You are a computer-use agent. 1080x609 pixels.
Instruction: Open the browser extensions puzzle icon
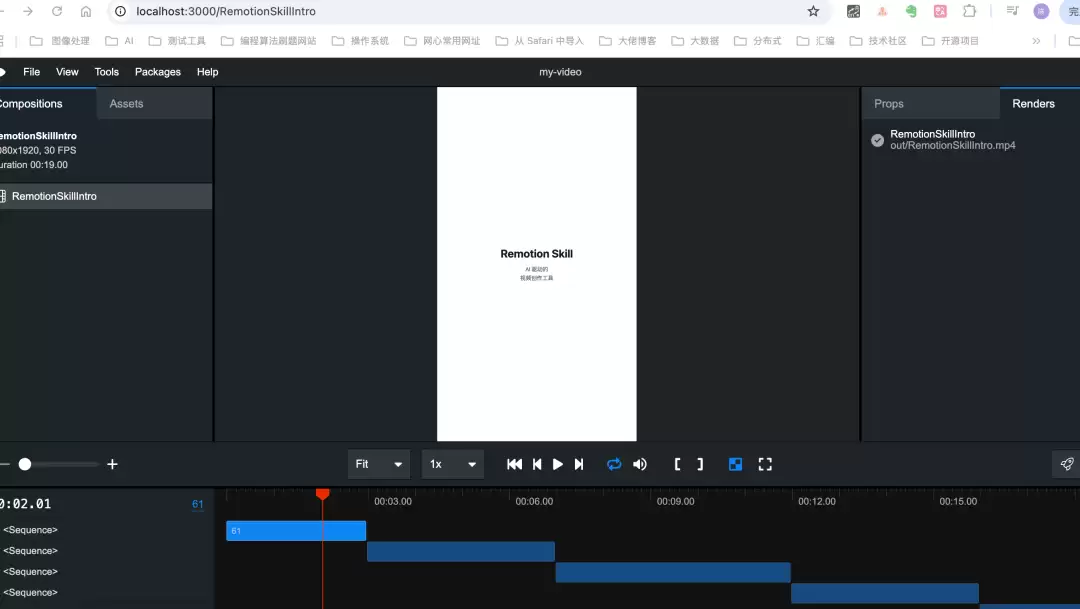coord(970,11)
